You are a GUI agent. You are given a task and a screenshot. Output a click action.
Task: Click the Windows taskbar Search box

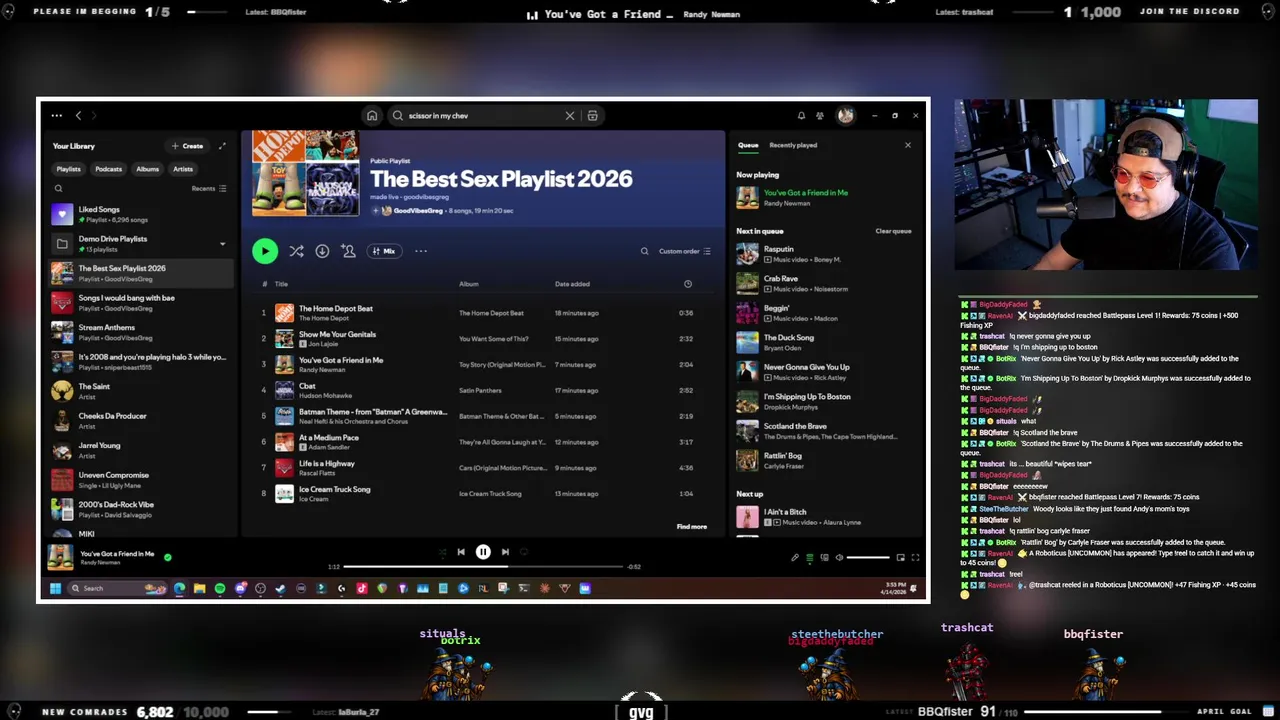[x=117, y=588]
